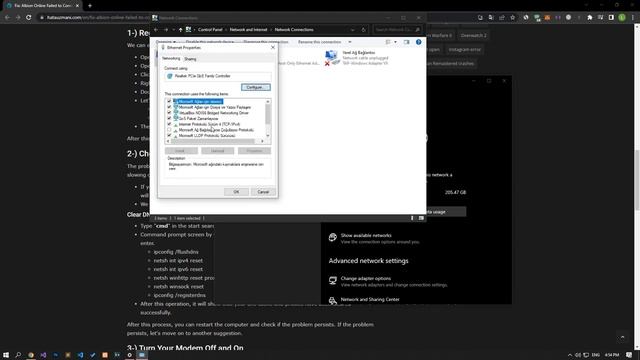Screen dimensions: 640x360
Task: Click the Overwatch 2 tag on webpage
Action: click(473, 36)
